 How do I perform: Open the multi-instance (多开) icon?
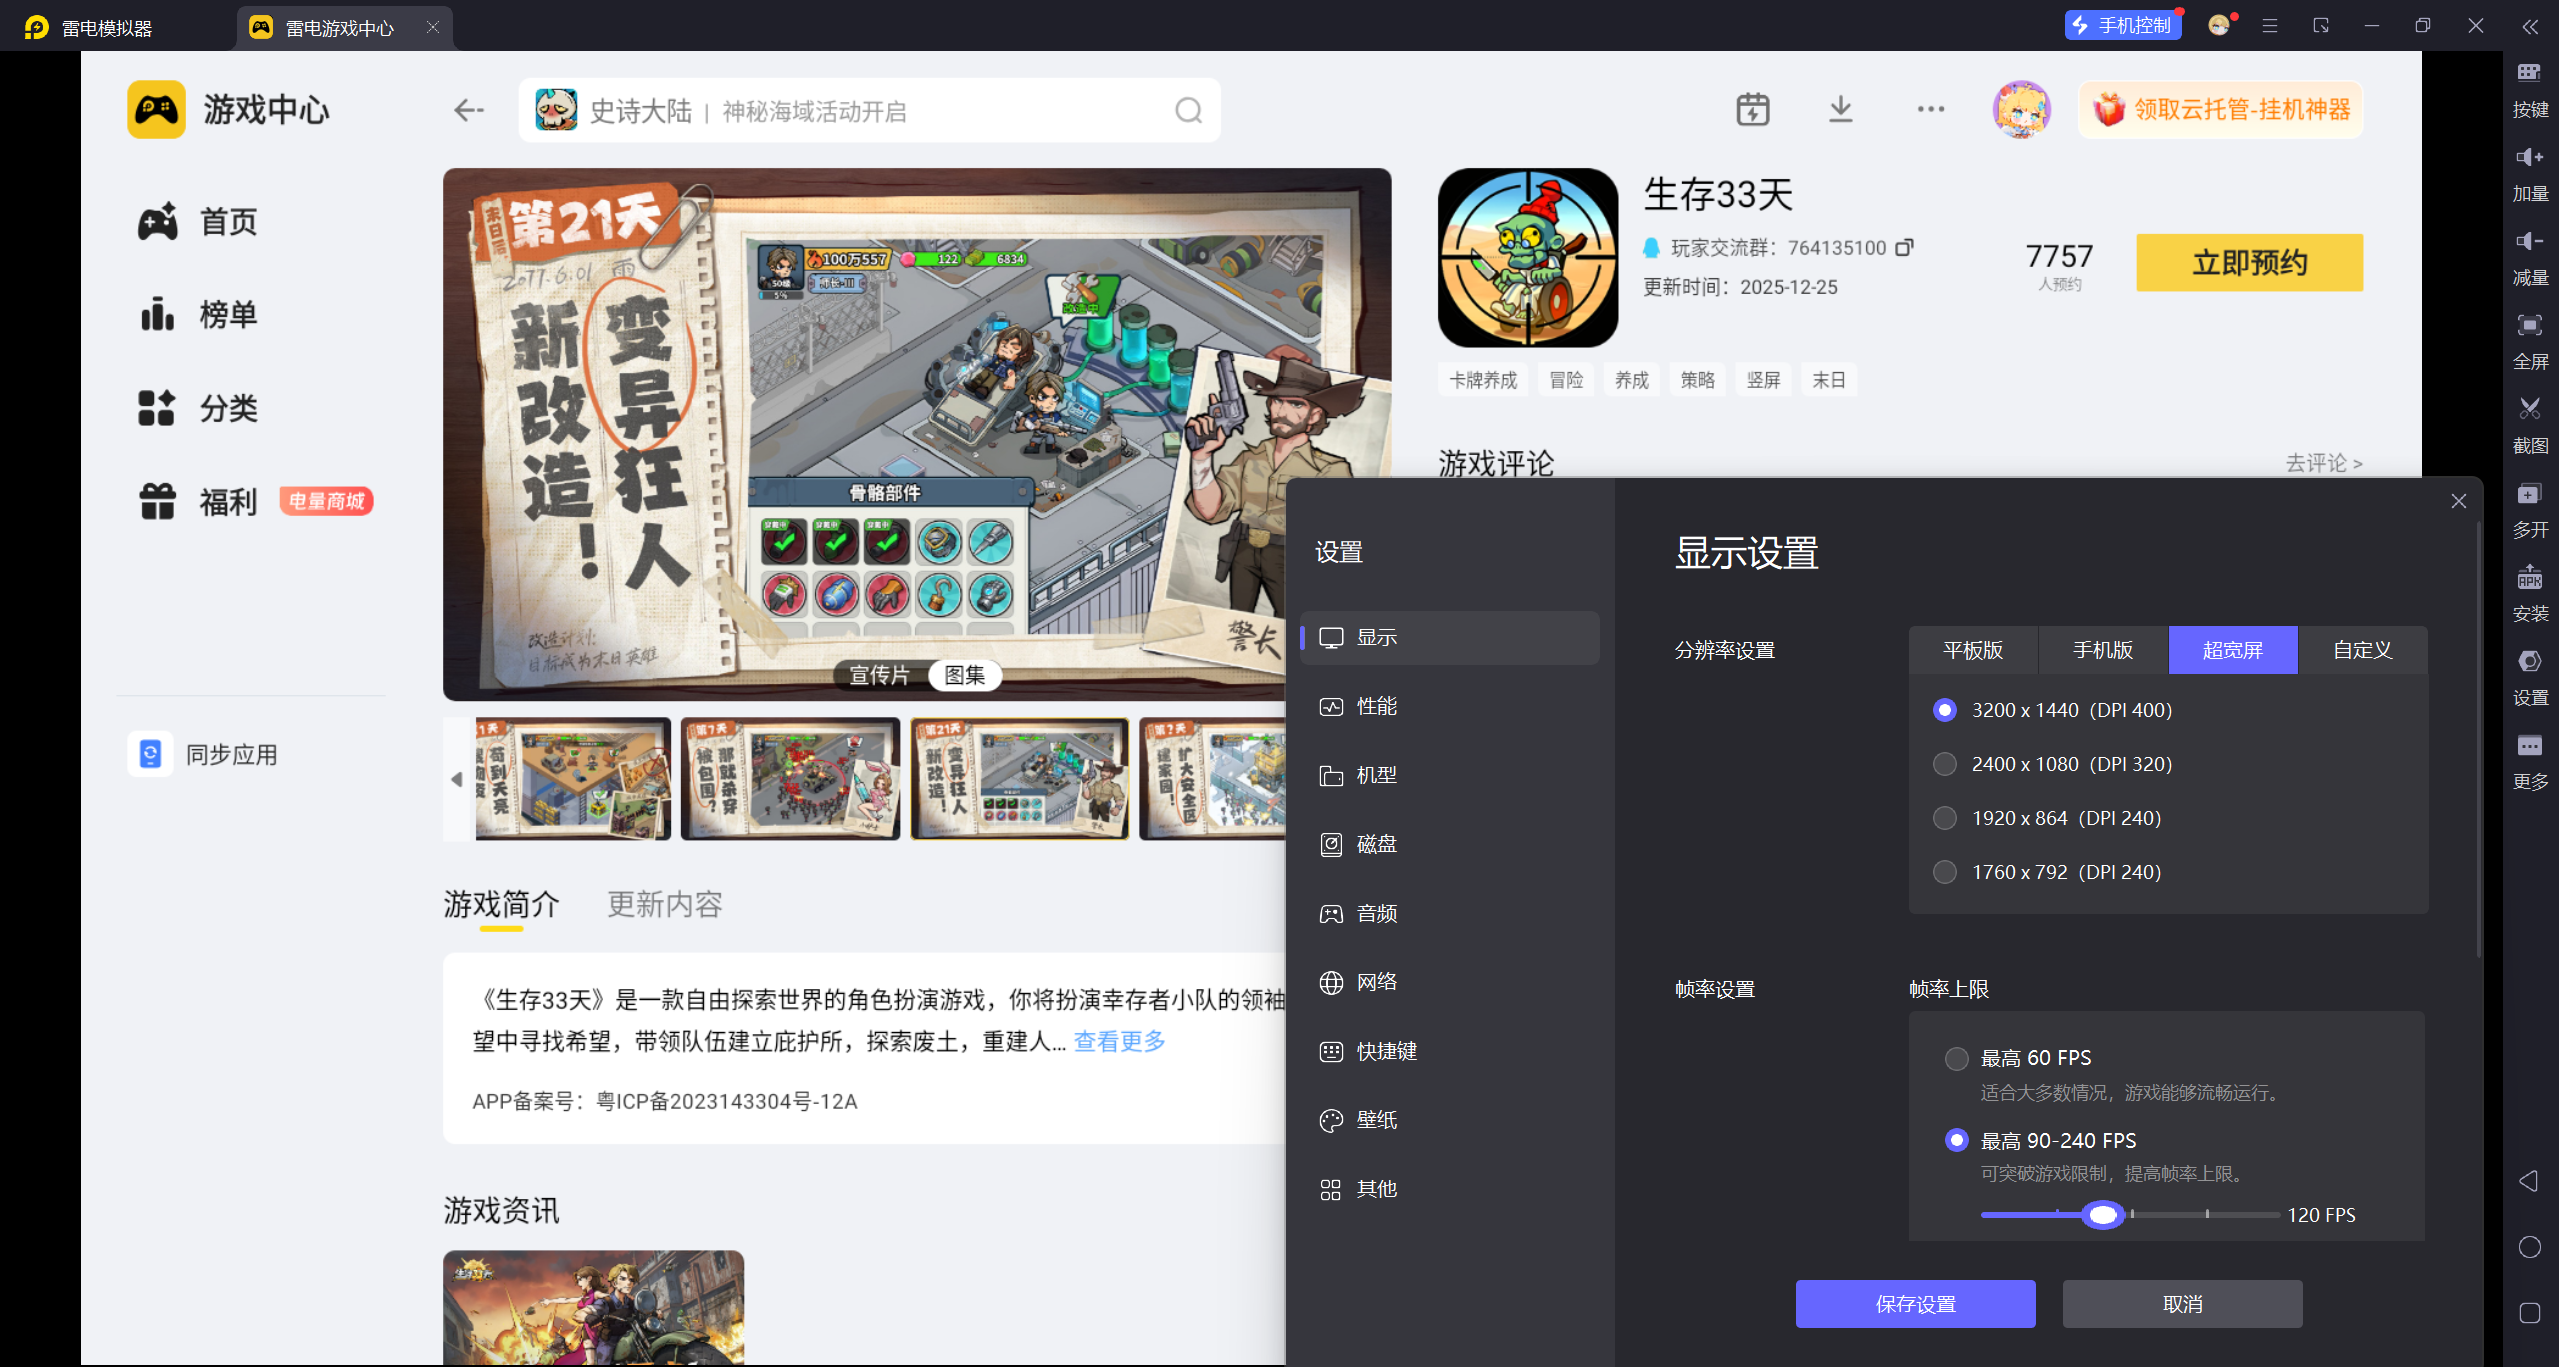click(x=2529, y=494)
